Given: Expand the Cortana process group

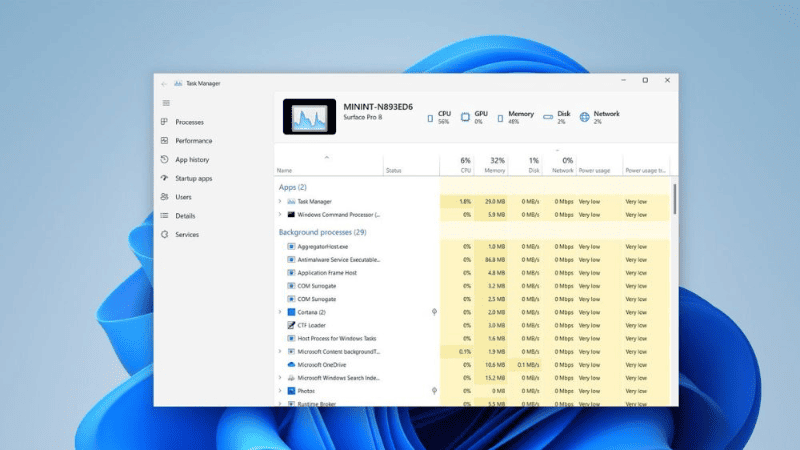Looking at the screenshot, I should pos(280,312).
